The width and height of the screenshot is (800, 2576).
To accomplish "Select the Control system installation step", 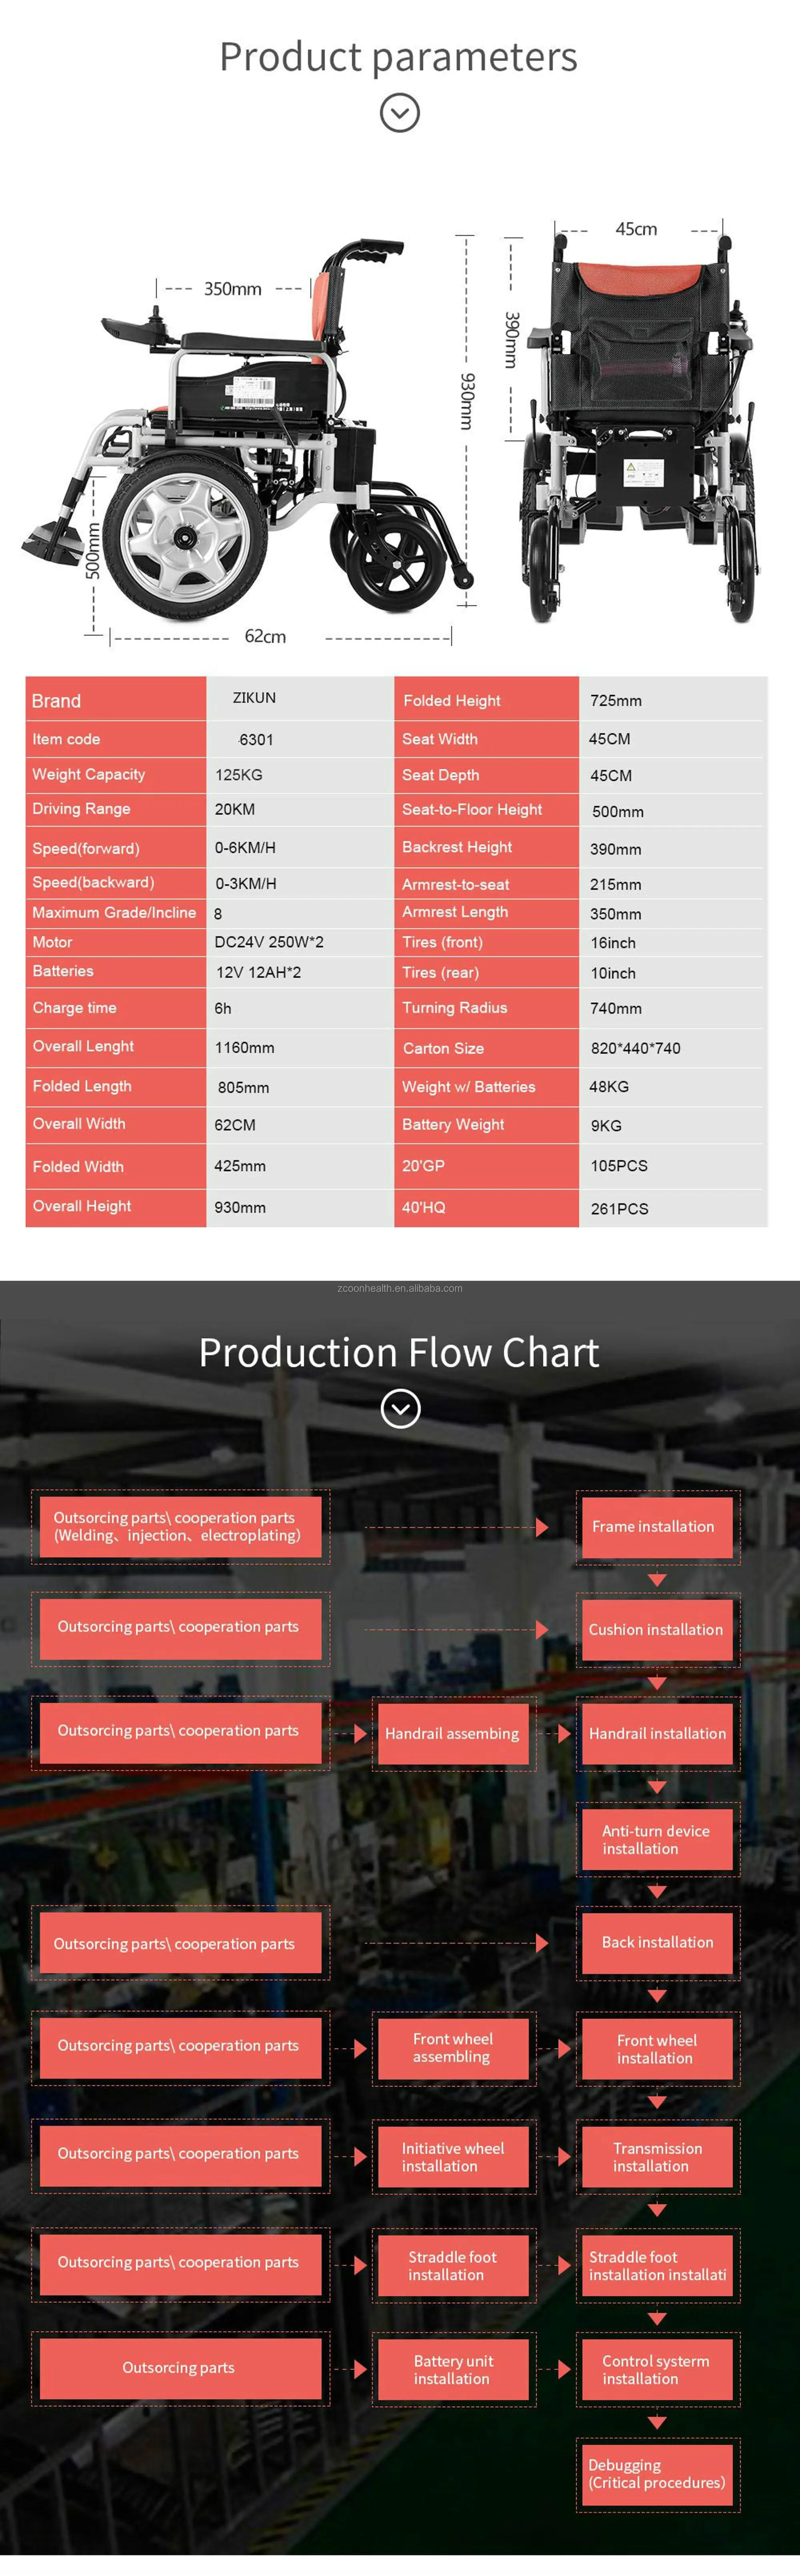I will [x=657, y=2370].
